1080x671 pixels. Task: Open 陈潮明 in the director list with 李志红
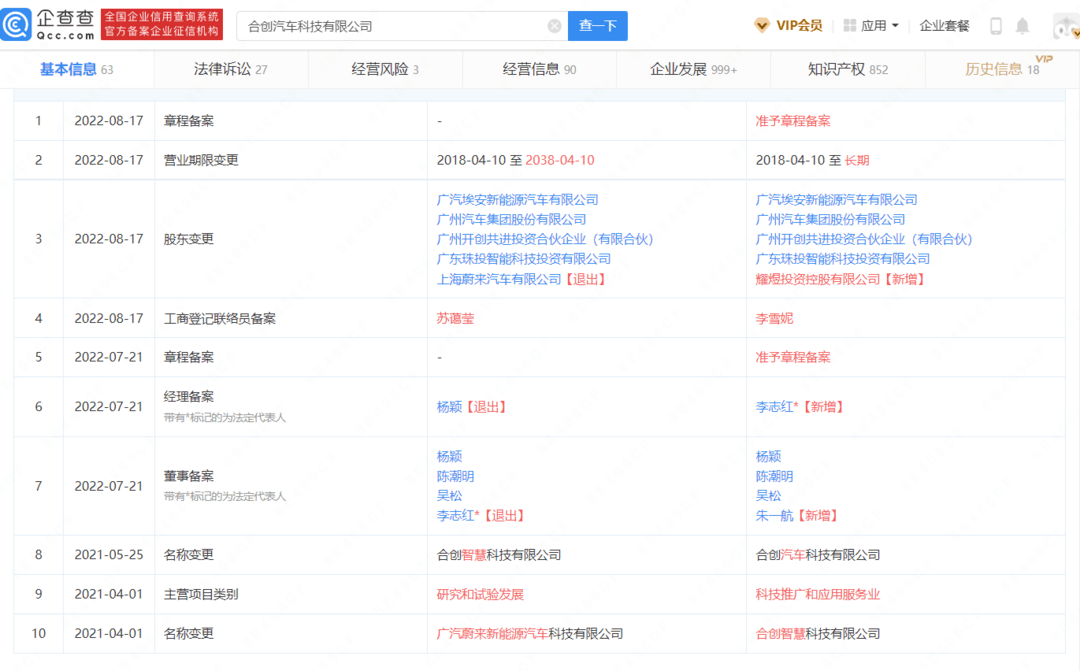455,476
